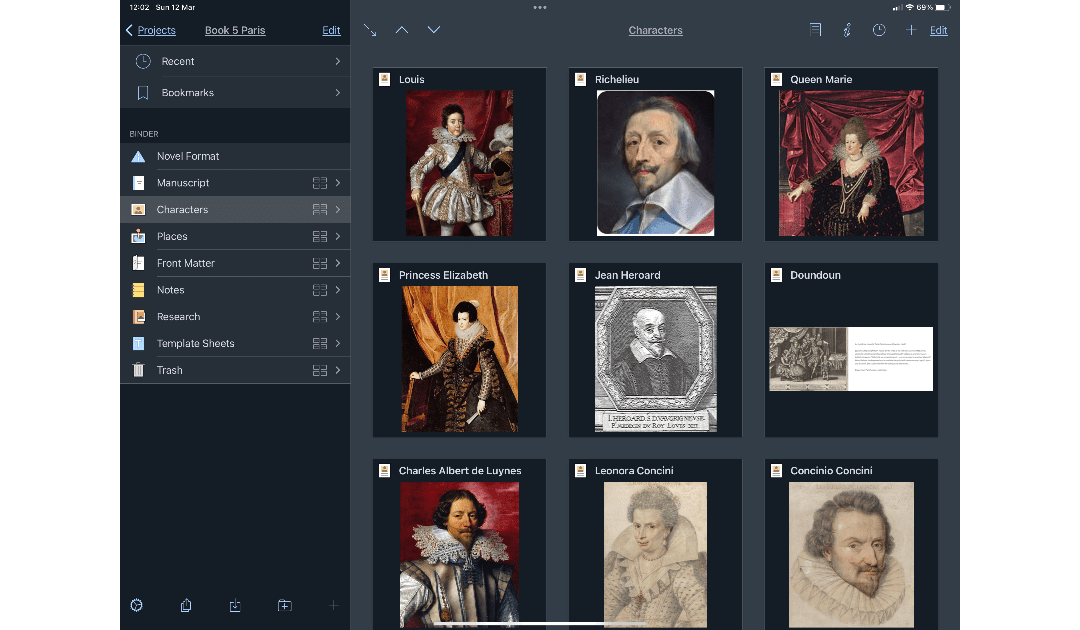The height and width of the screenshot is (630, 1080).
Task: Open corkboard view icon for Manuscript
Action: 320,183
